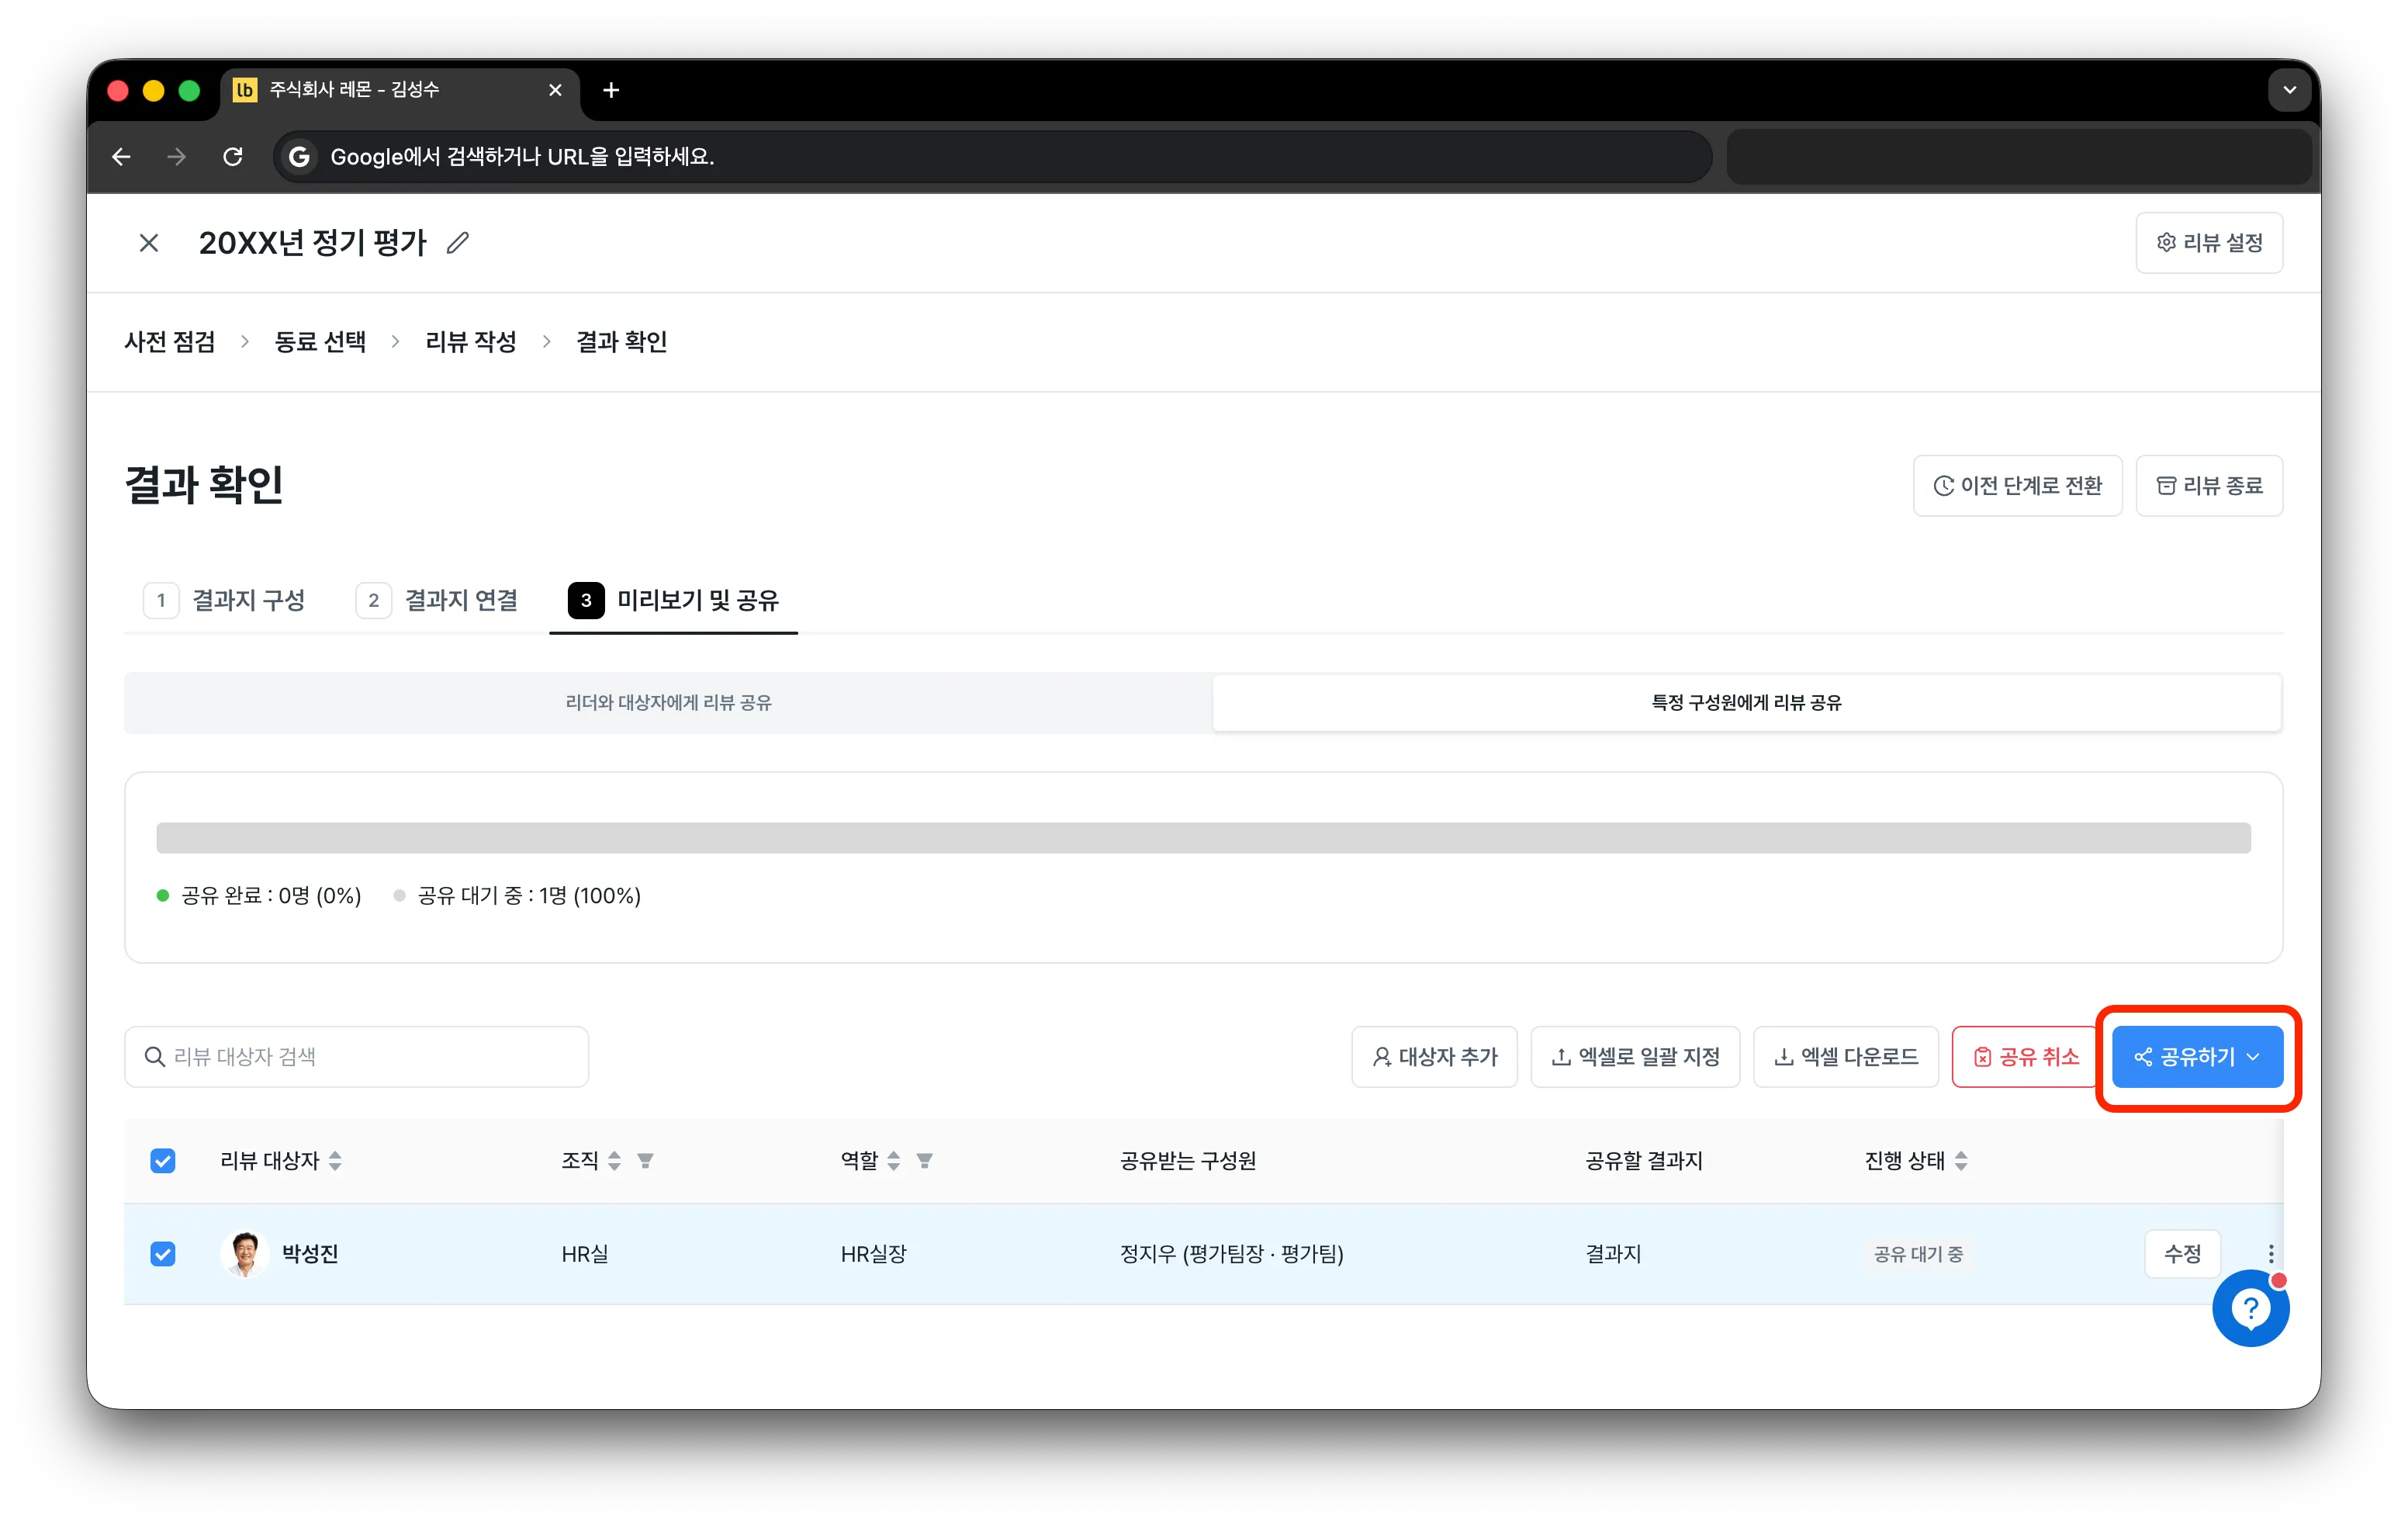This screenshot has width=2408, height=1524.
Task: Toggle the select-all header checkbox
Action: pyautogui.click(x=163, y=1161)
